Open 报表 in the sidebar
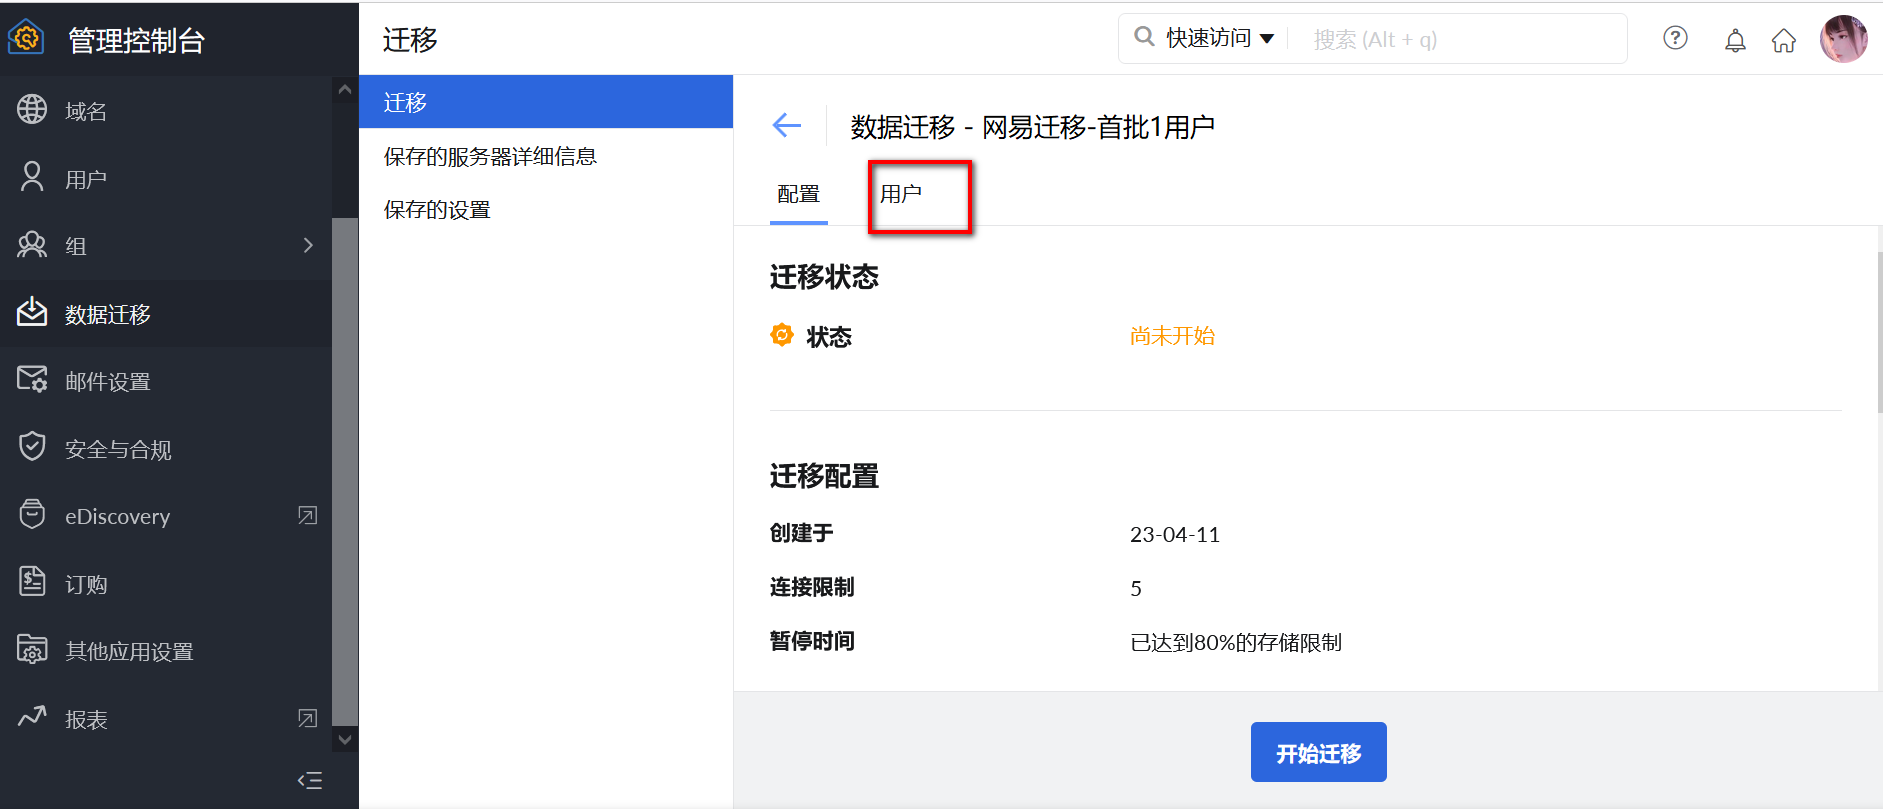The height and width of the screenshot is (809, 1883). pos(86,719)
